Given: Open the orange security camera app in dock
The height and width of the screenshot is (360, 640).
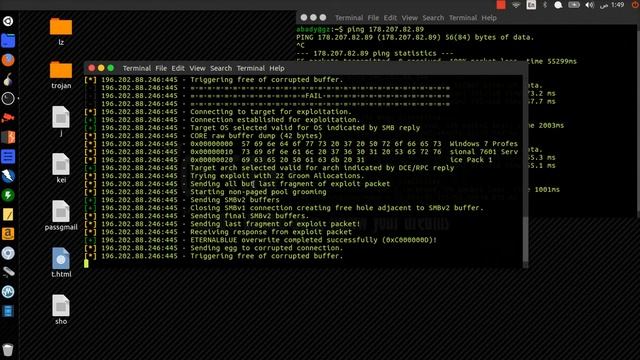Looking at the screenshot, I should coord(8,118).
